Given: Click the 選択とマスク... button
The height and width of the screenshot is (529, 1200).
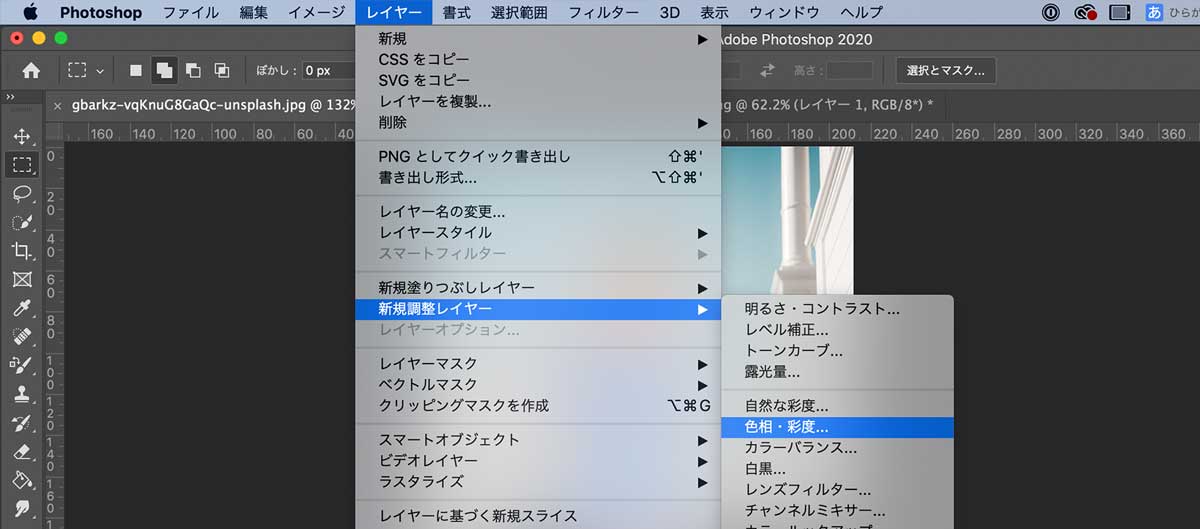Looking at the screenshot, I should tap(947, 70).
